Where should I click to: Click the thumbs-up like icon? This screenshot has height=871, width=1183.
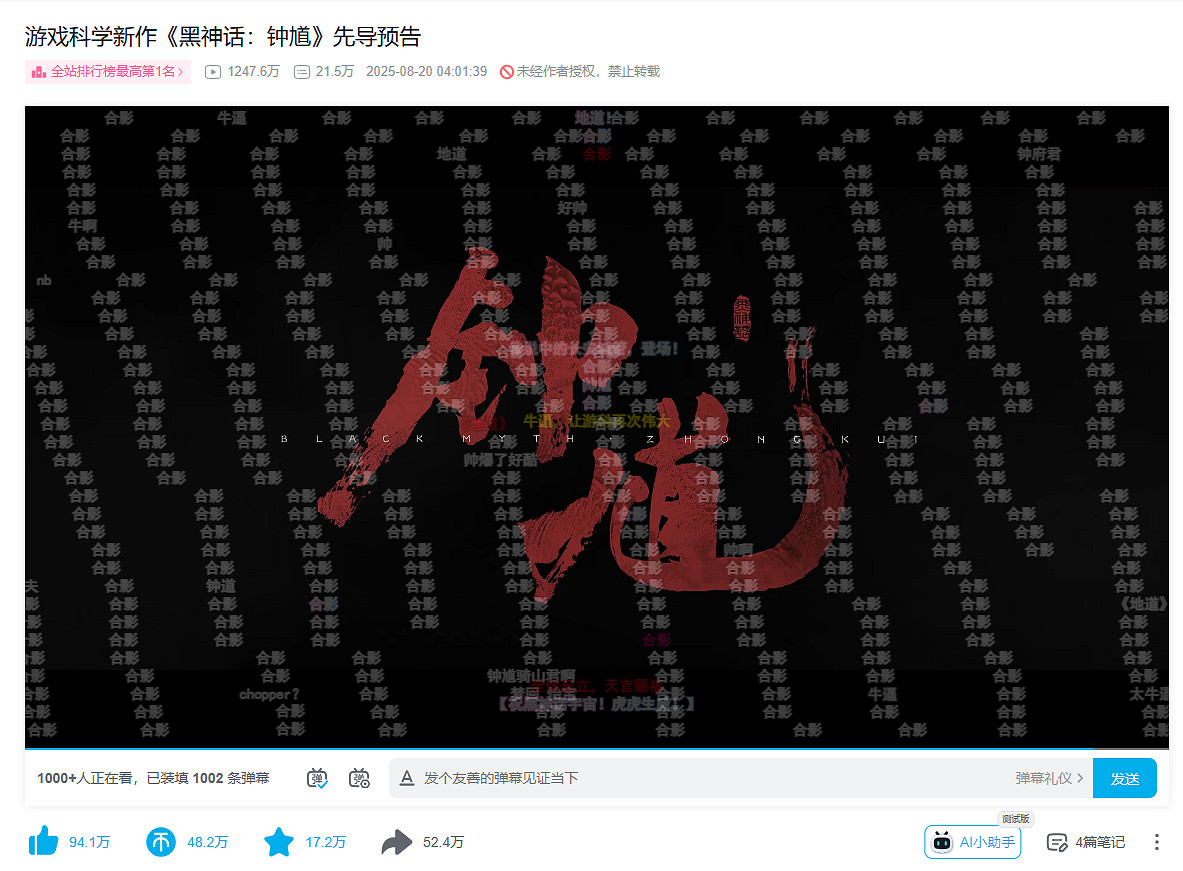pos(44,842)
